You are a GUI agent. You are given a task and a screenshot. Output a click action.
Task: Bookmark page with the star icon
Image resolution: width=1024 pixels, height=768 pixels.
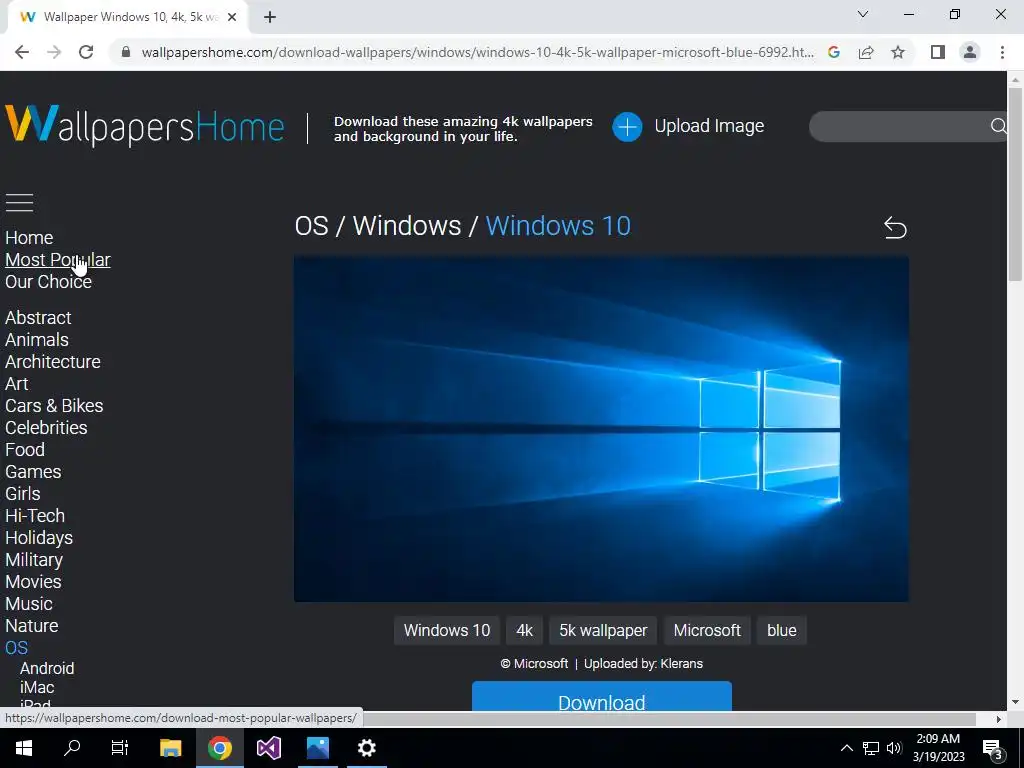[x=898, y=52]
